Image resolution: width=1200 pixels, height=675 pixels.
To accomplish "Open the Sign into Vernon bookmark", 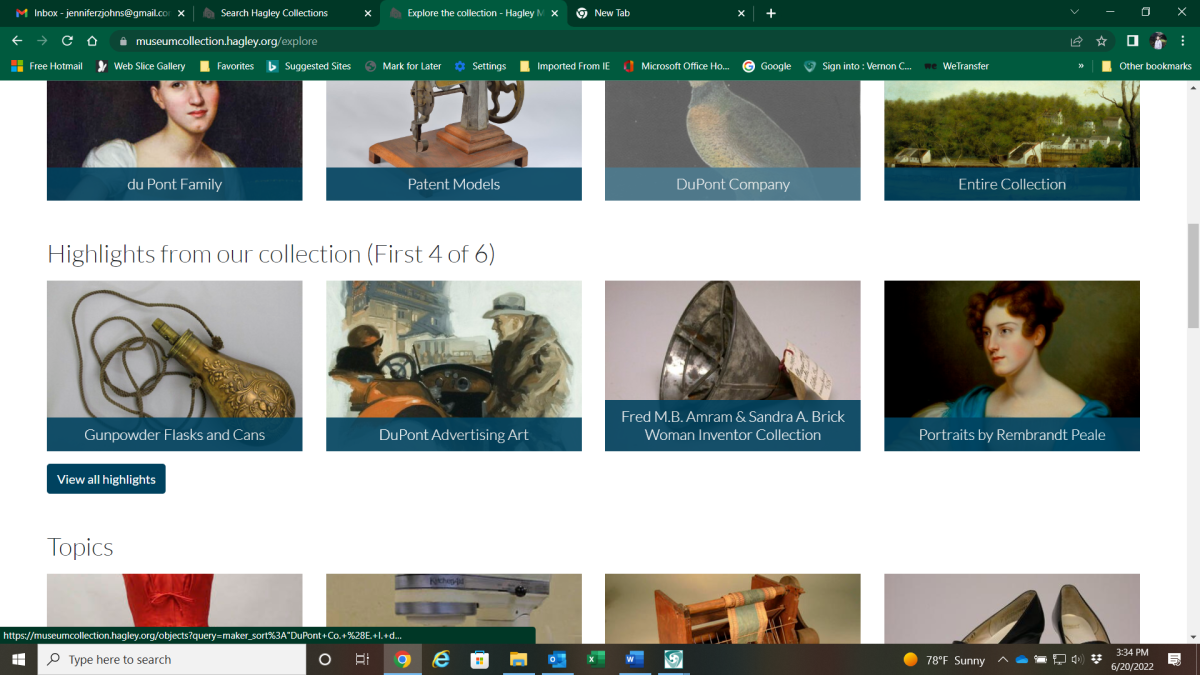I will coord(858,66).
